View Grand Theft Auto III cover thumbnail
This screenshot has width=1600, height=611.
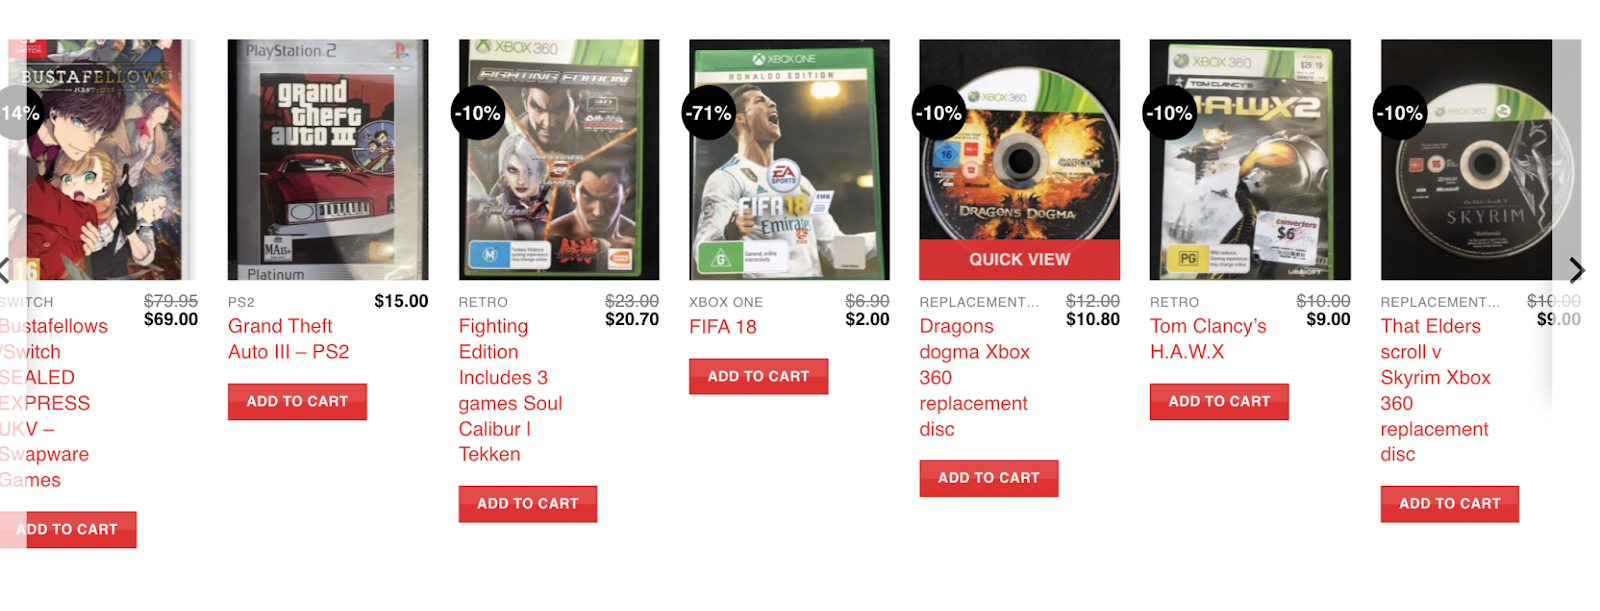[328, 160]
